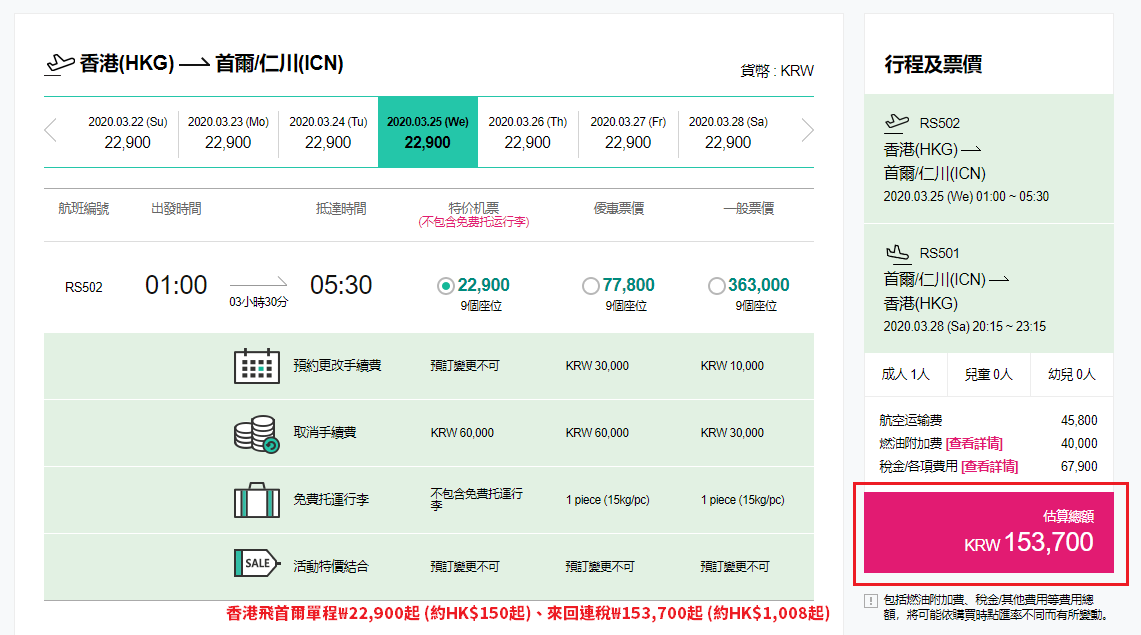Viewport: 1141px width, 635px height.
Task: Click arrival time 05:30
Action: [341, 285]
